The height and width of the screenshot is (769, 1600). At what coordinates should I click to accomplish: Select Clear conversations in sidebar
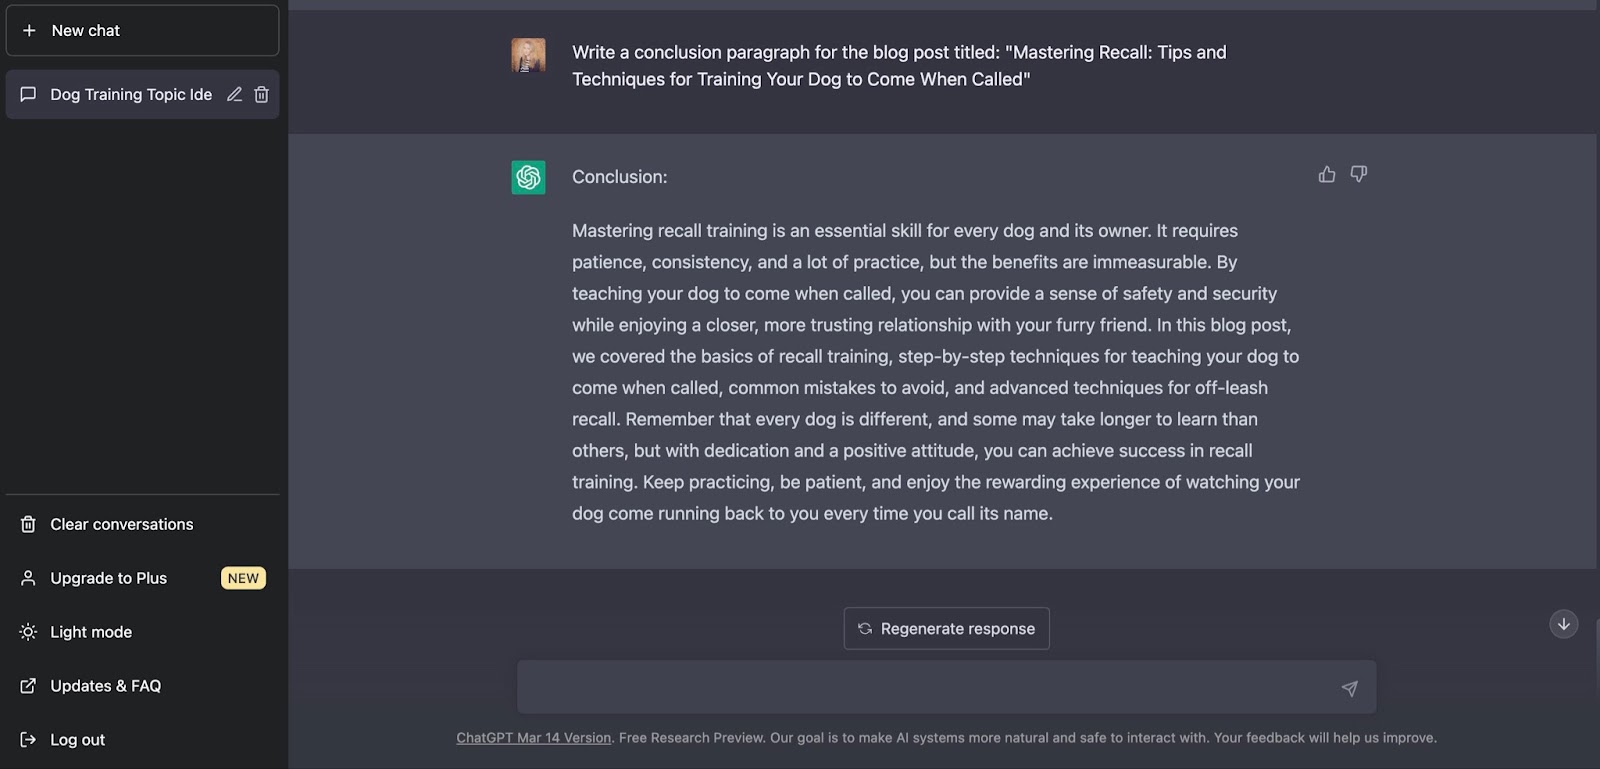tap(142, 524)
